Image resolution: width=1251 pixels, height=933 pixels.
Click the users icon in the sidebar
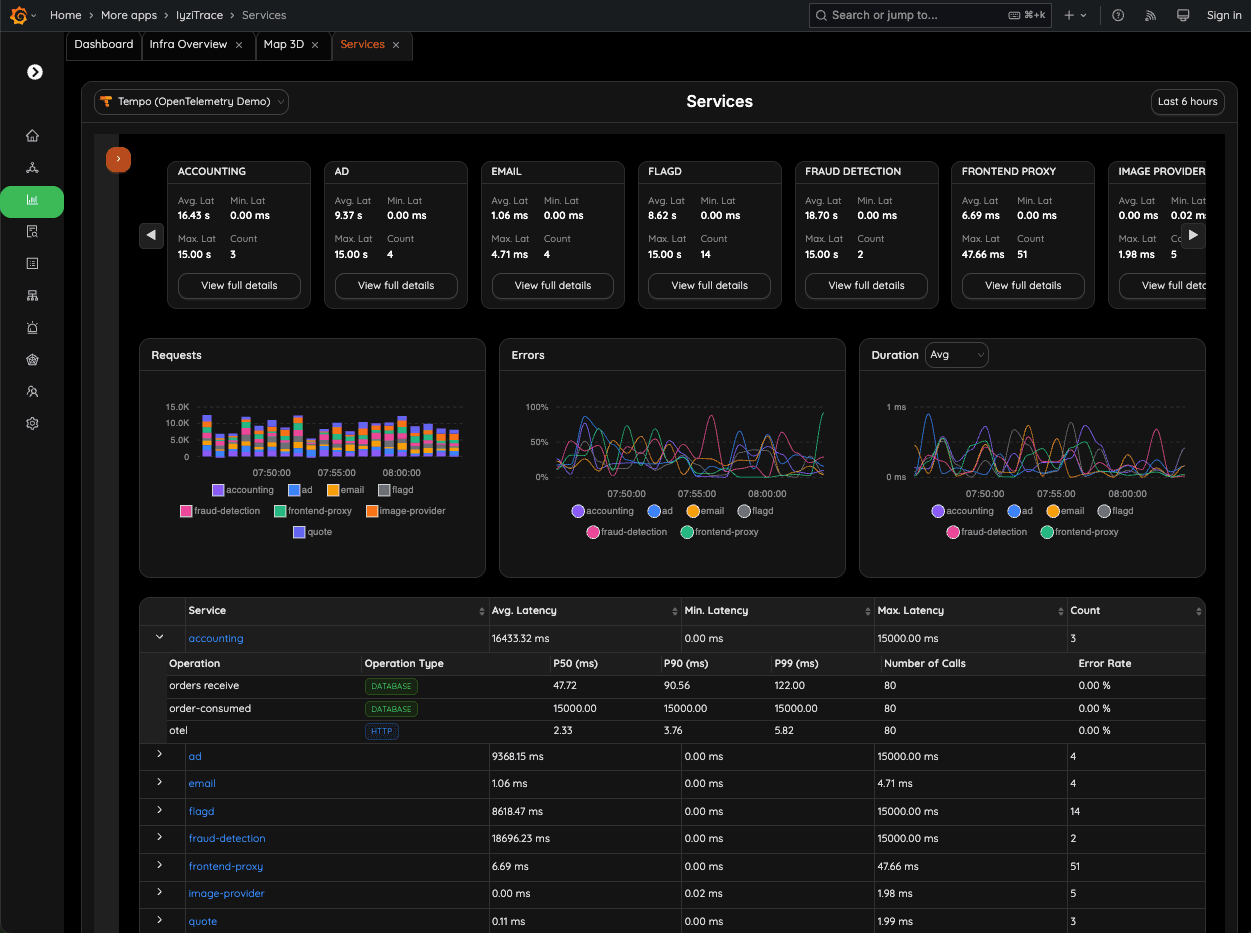point(32,391)
